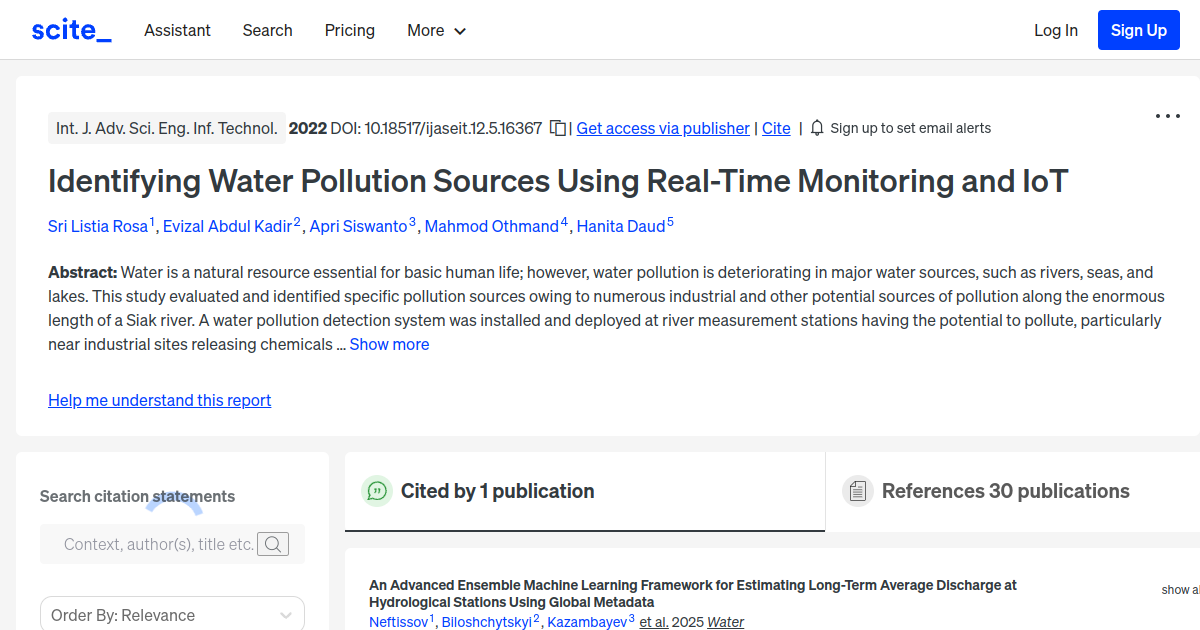The height and width of the screenshot is (630, 1200).
Task: Open the More navigation menu
Action: tap(436, 30)
